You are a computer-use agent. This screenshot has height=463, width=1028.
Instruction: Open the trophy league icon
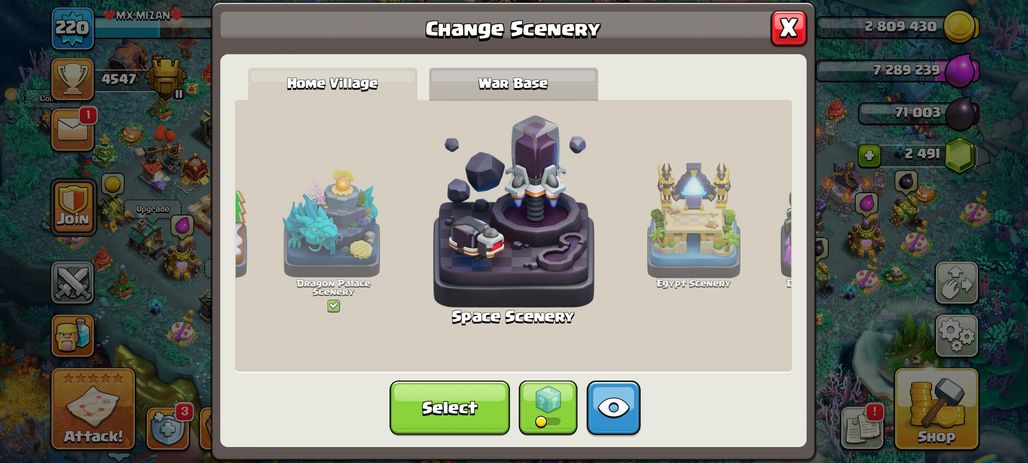point(72,79)
